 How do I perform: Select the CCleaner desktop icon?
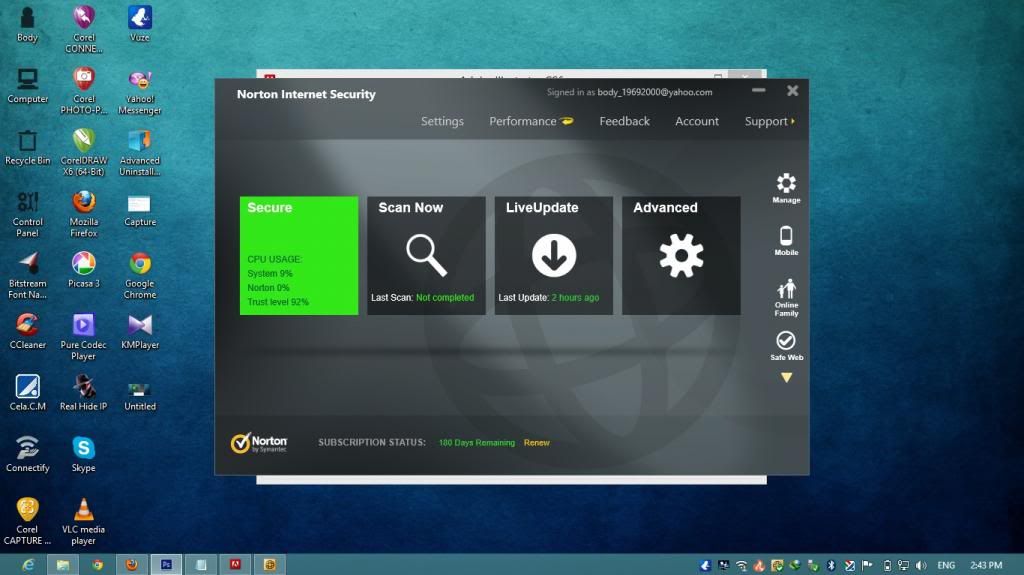coord(27,332)
